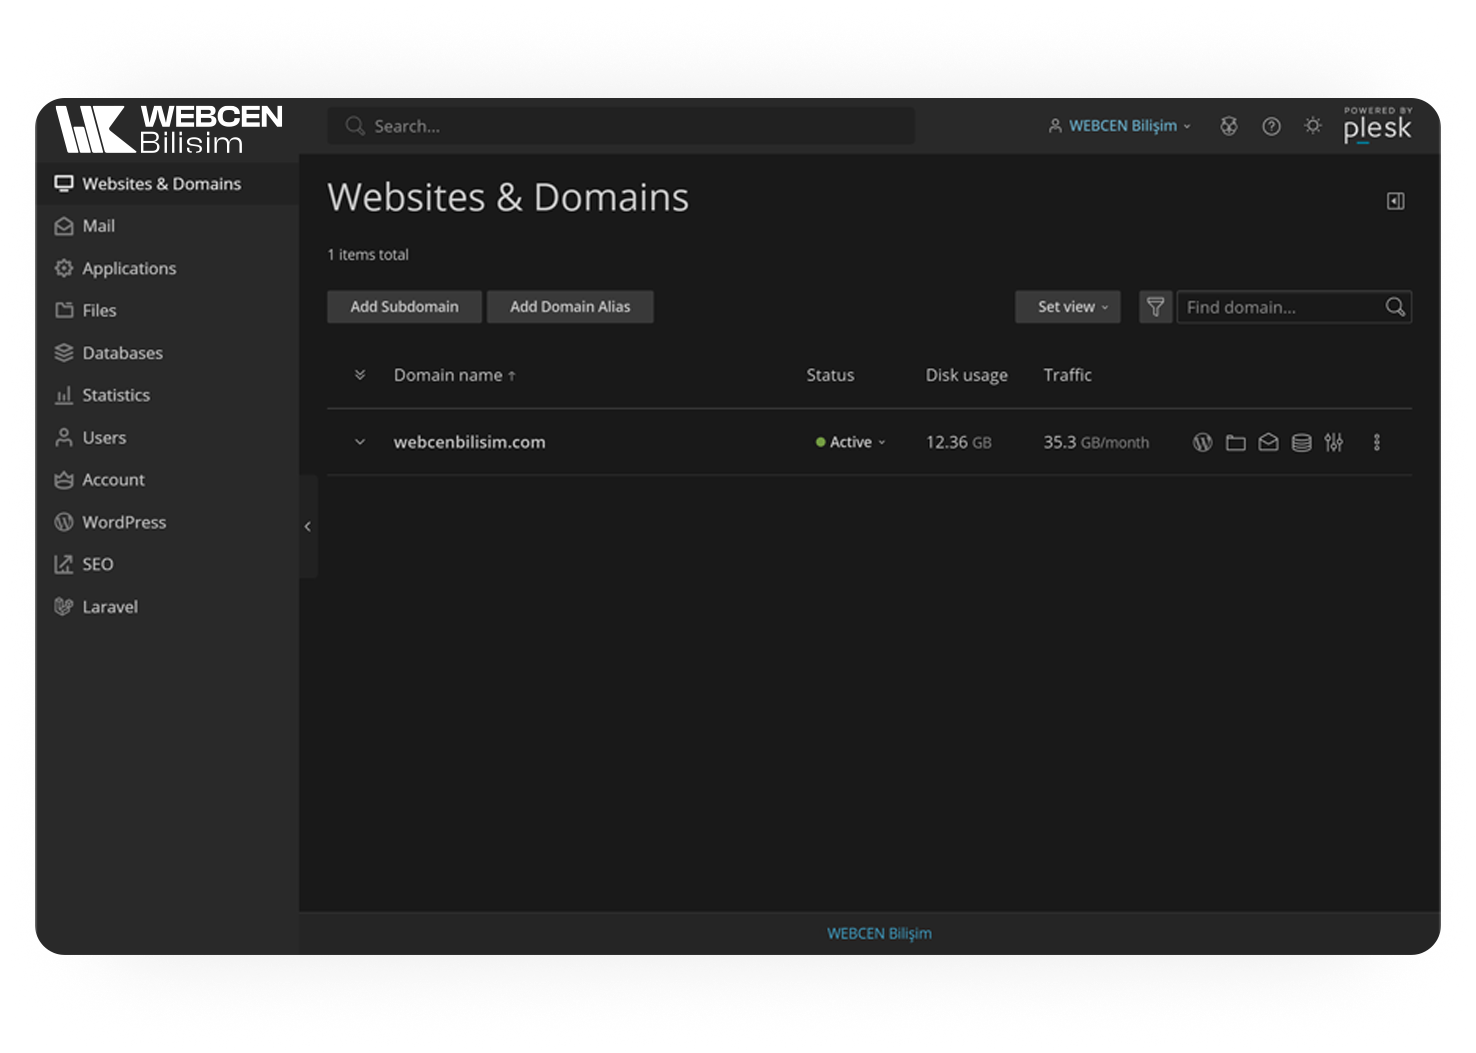Open the SEO section in the sidebar
The width and height of the screenshot is (1476, 1053).
click(x=97, y=564)
